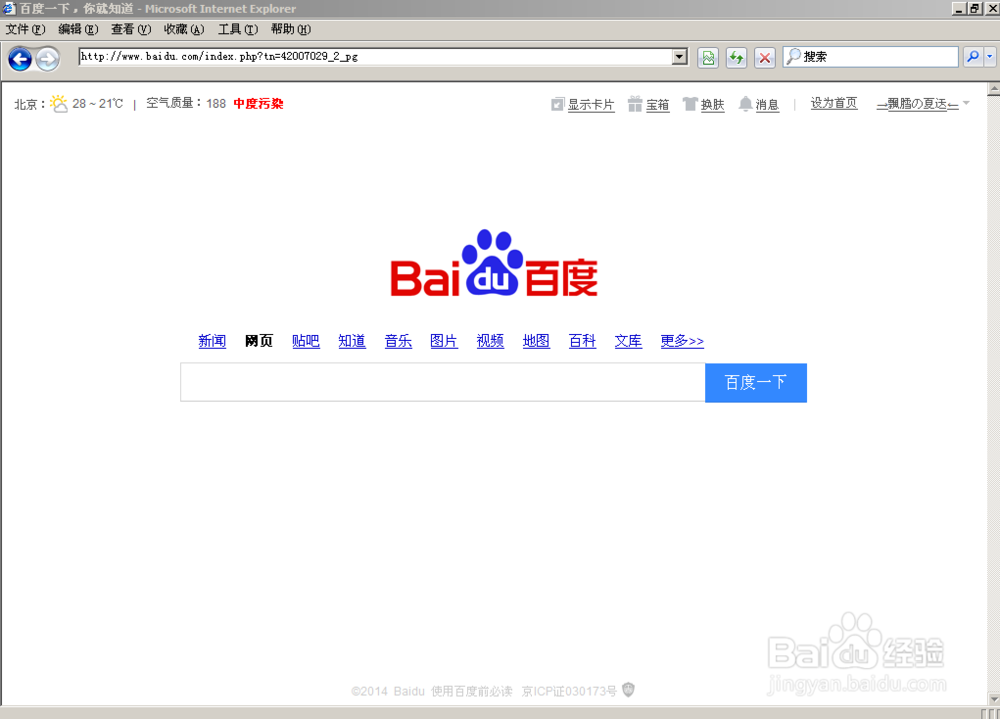Screen dimensions: 1000x719
Task: Click the scrollbar down arrow
Action: (994, 699)
